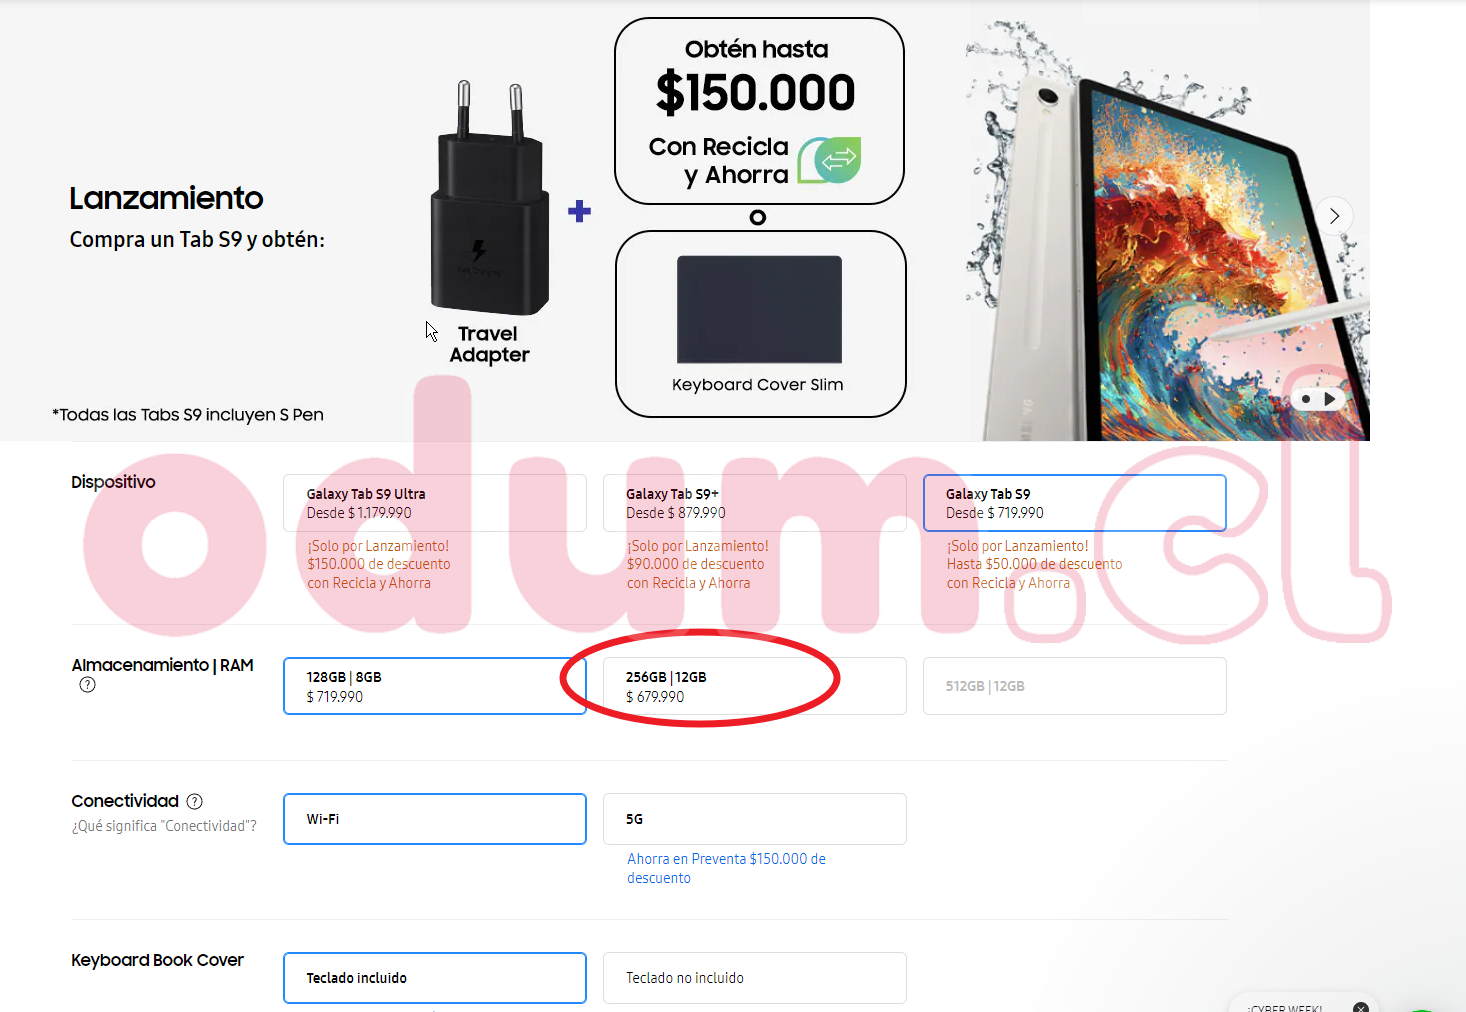Choose Galaxy Tab S9 Ultra device
1466x1012 pixels.
(435, 503)
